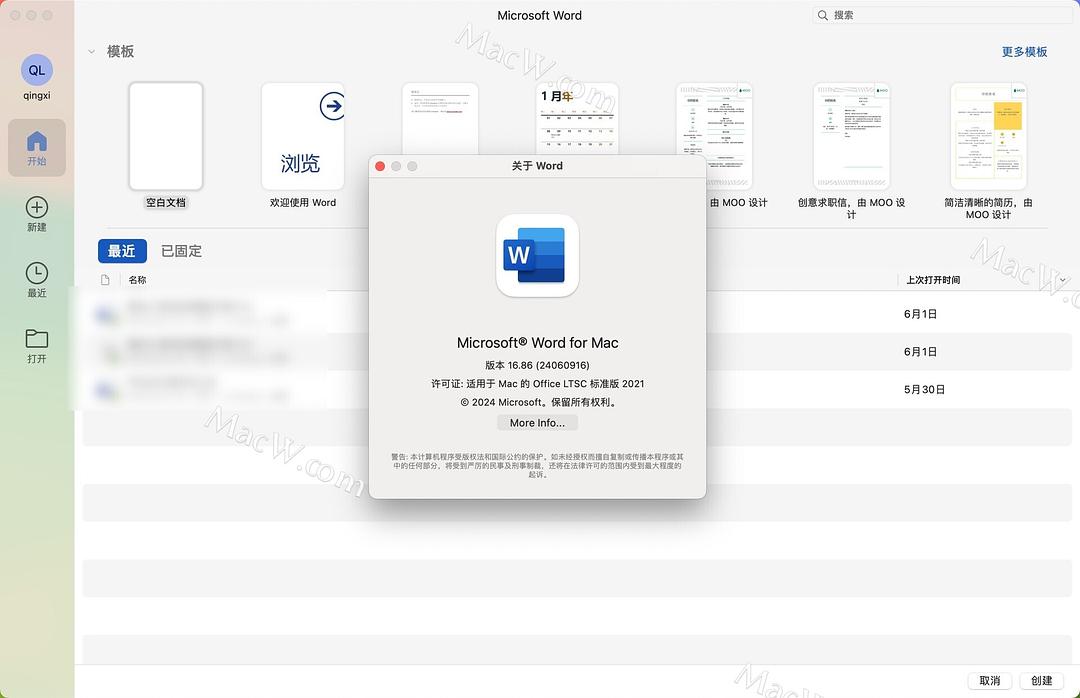Click the 取消 button
1080x698 pixels.
tap(990, 681)
